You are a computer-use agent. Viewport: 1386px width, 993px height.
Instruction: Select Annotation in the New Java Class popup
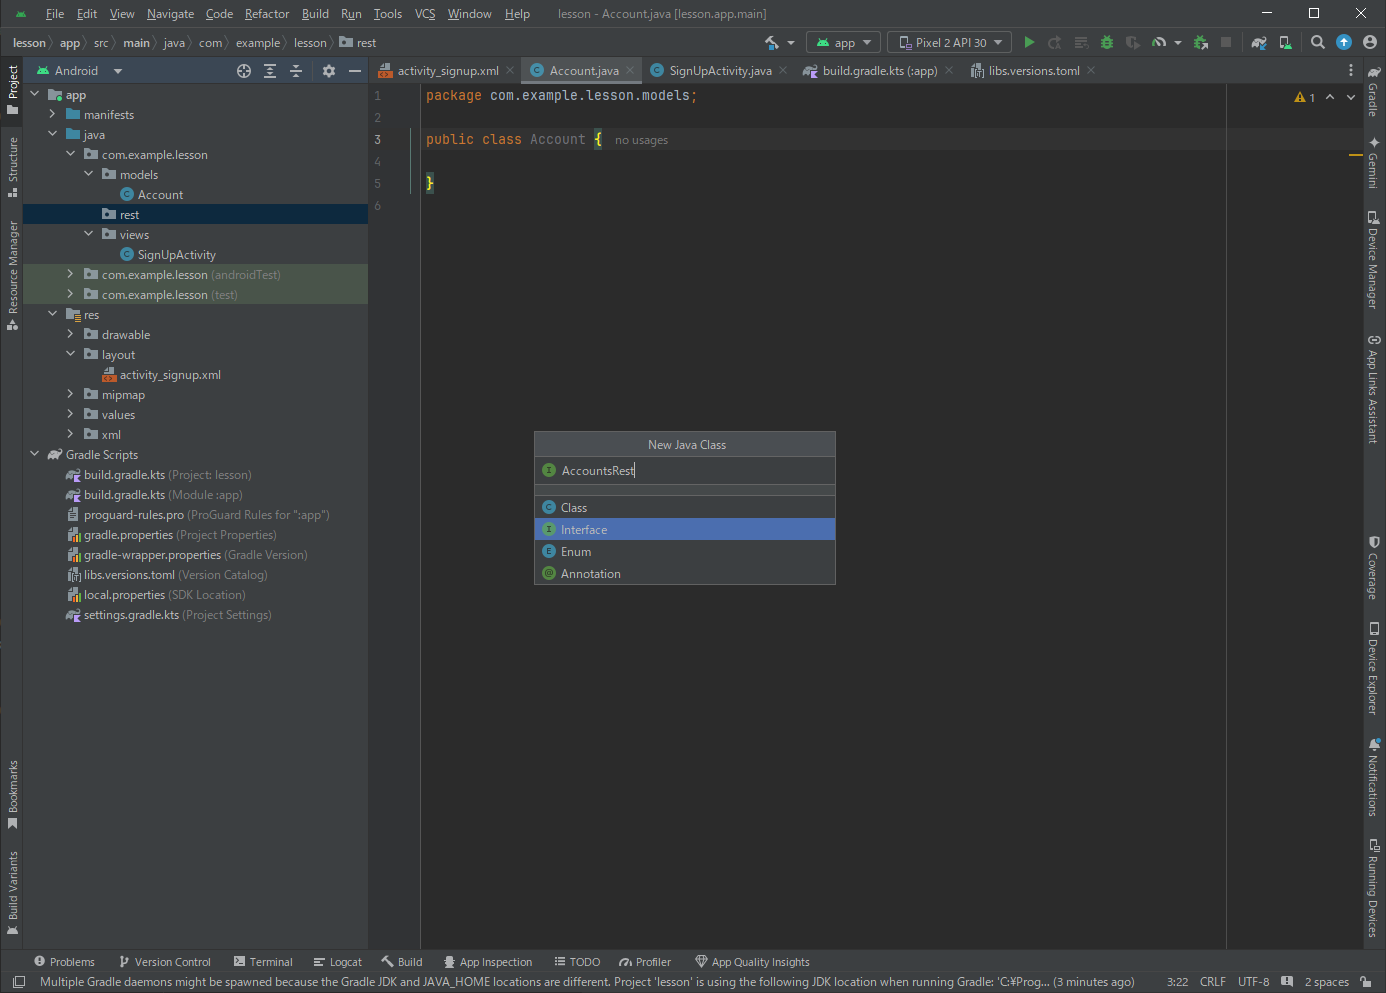click(685, 573)
